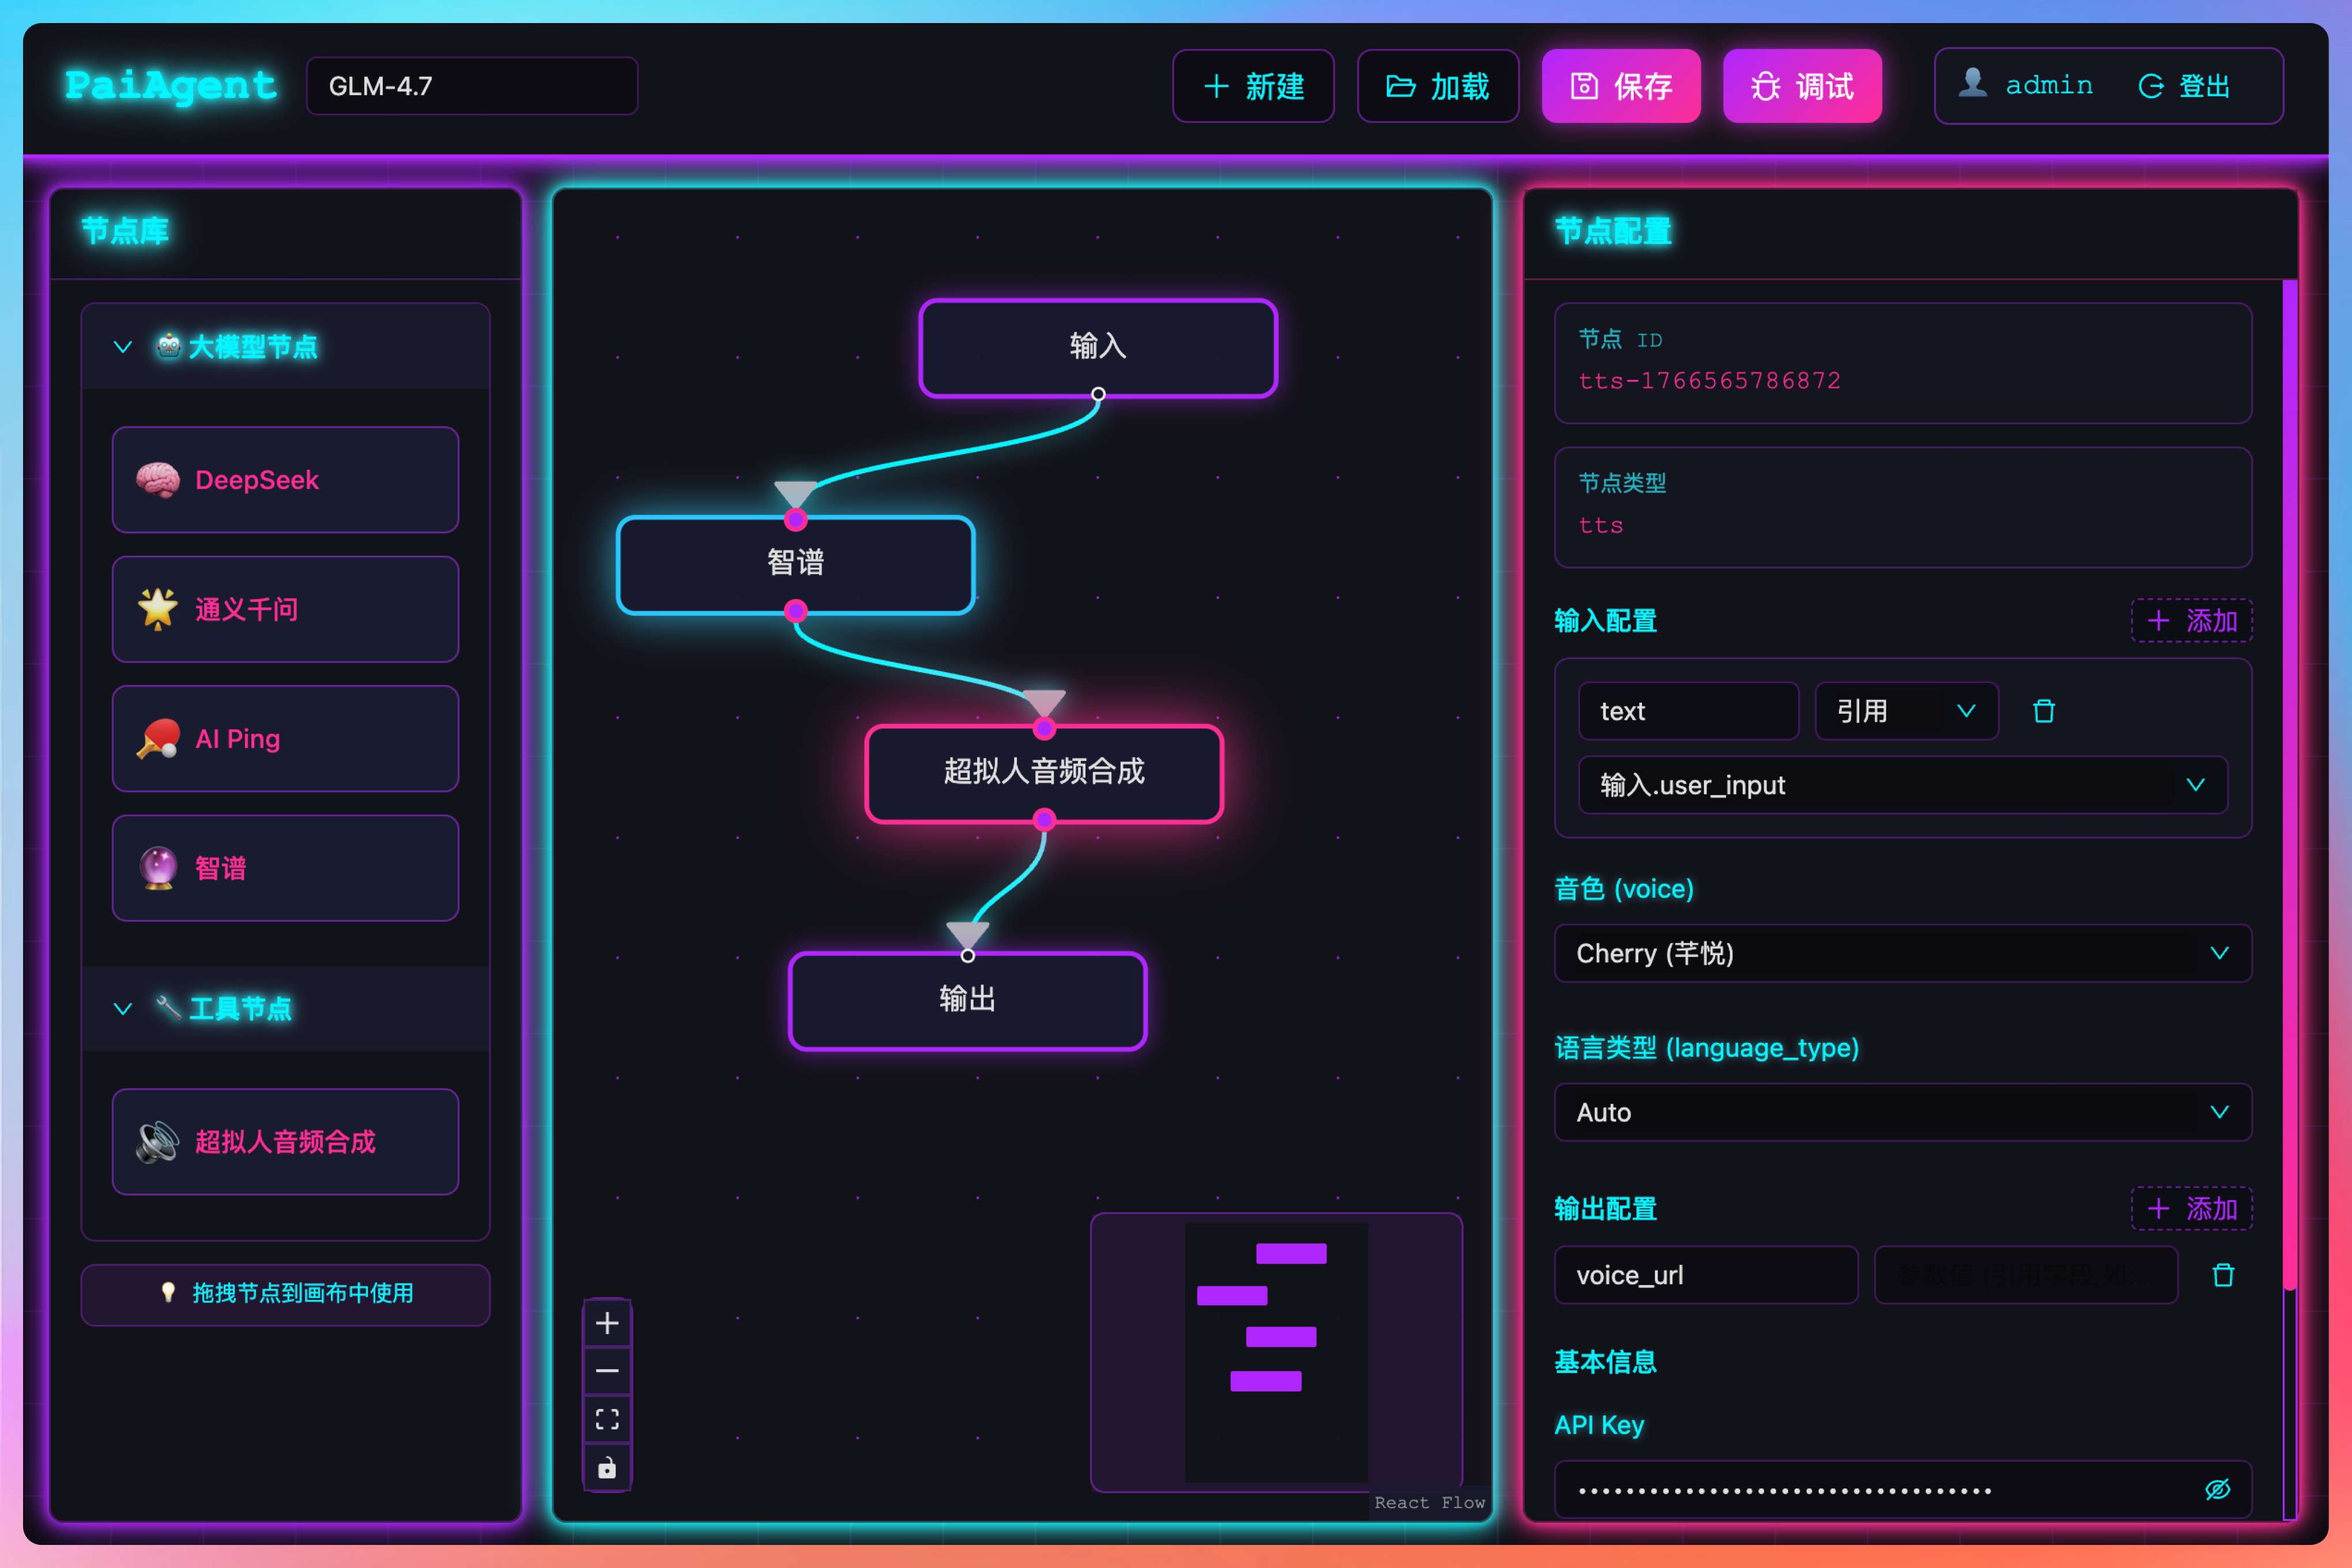Delete the text input parameter trash icon
2352x1568 pixels.
pos(2043,711)
